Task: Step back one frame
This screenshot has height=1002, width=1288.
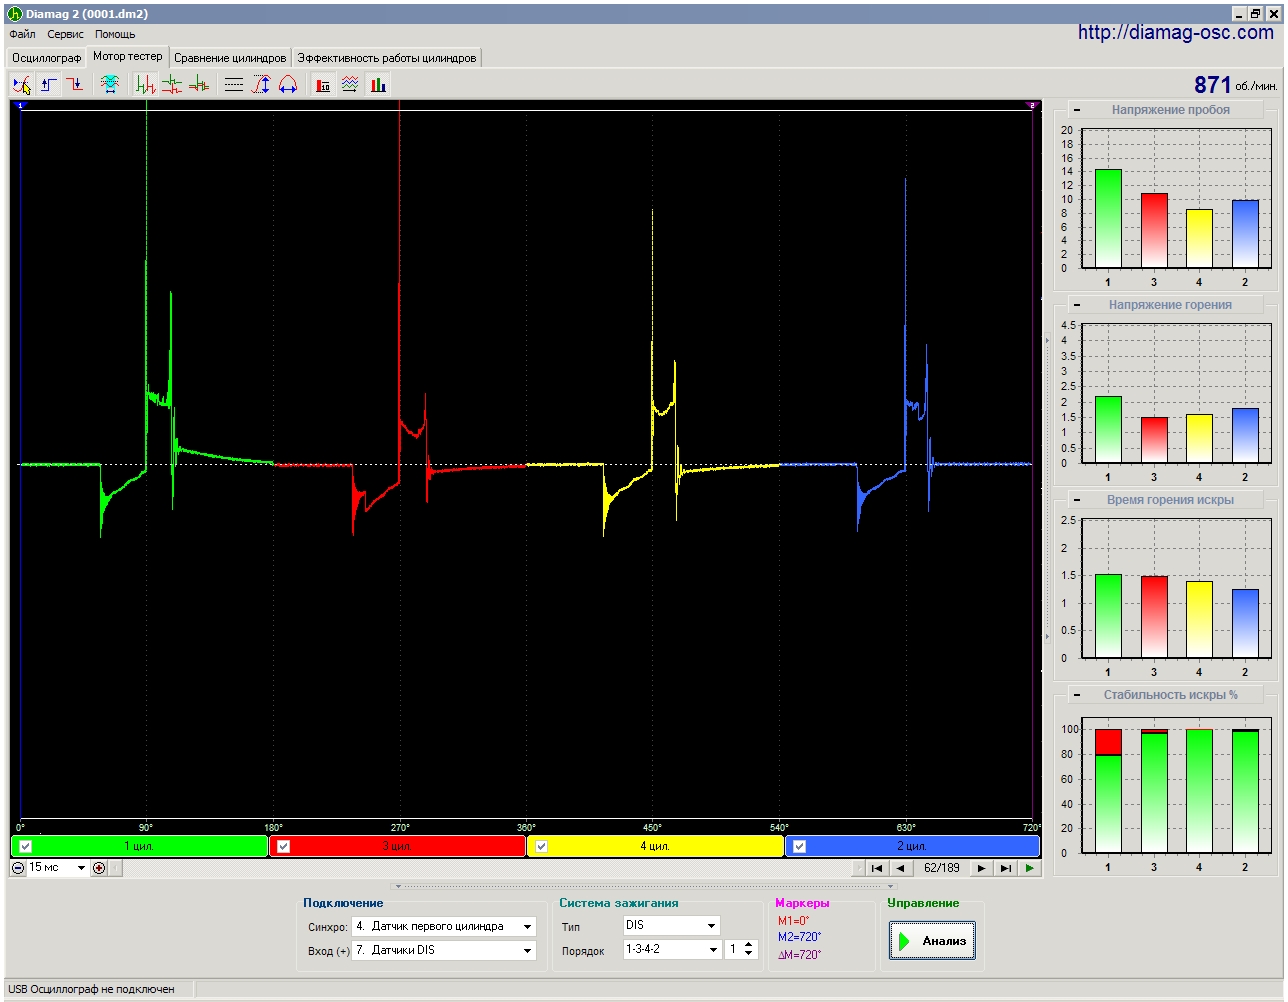Action: (900, 868)
